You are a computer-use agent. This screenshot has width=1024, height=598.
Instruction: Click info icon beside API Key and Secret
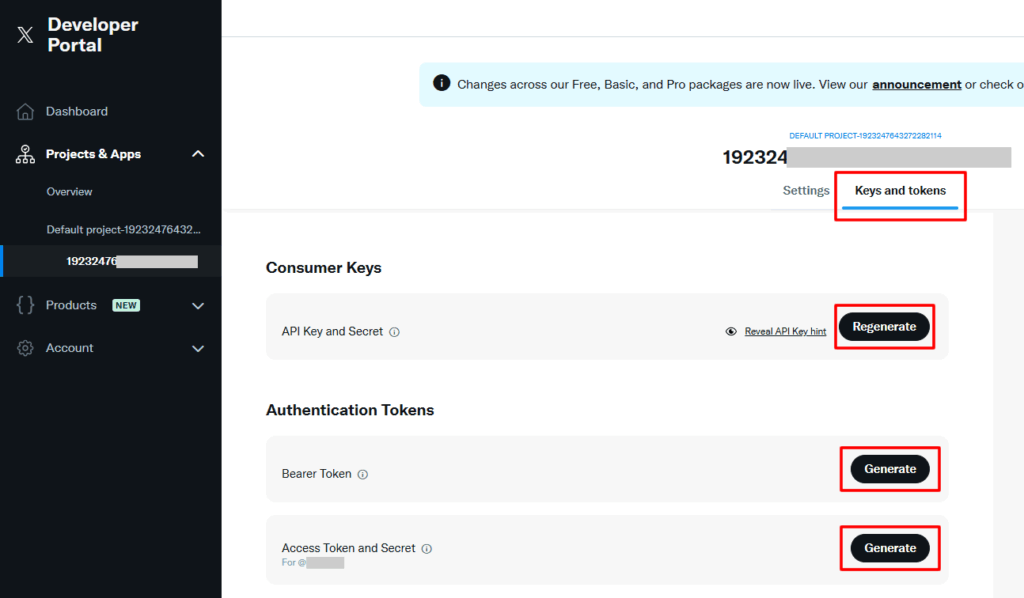394,332
